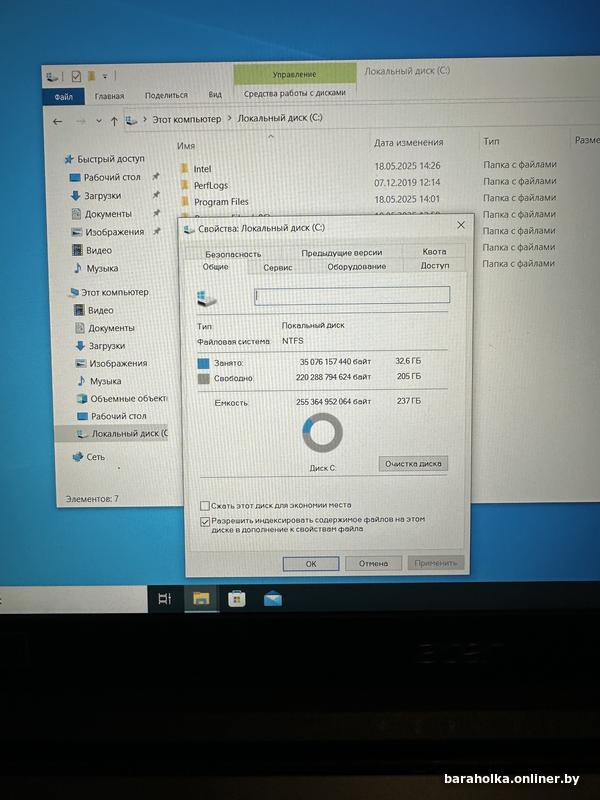
Task: Go up one folder level arrow
Action: point(114,121)
